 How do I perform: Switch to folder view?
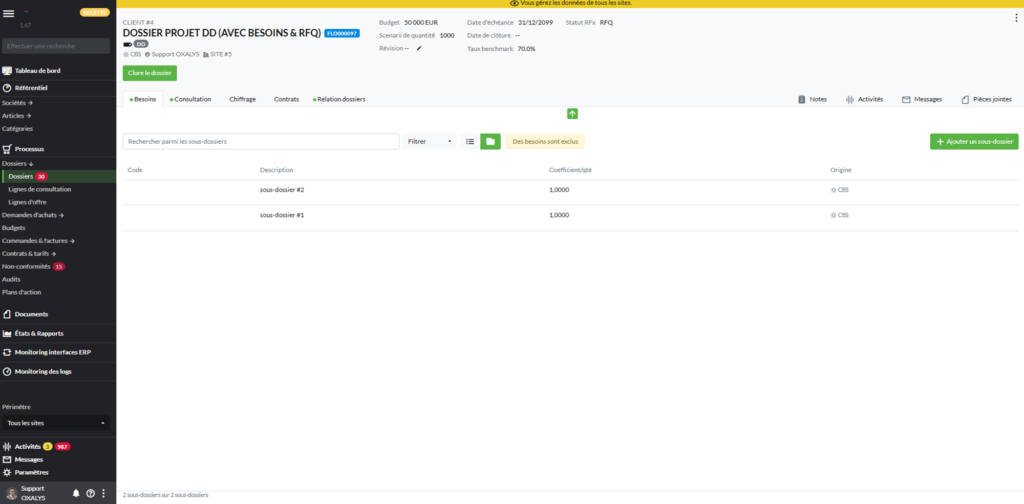[x=490, y=142]
